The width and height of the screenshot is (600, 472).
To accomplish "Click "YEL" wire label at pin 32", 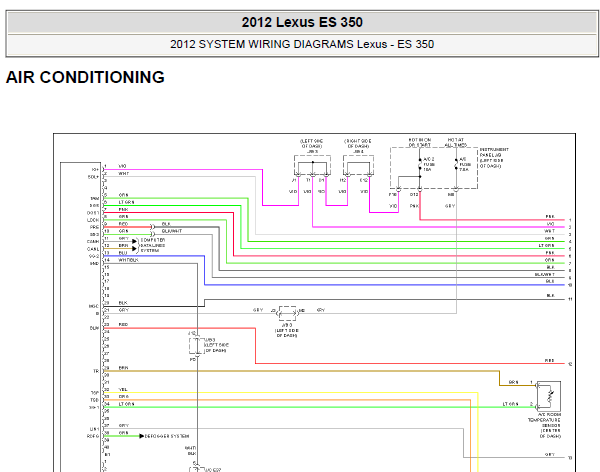I will click(x=123, y=390).
